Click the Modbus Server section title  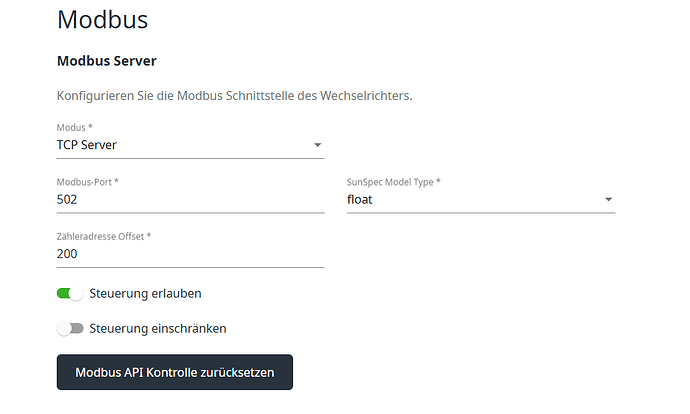tap(109, 60)
